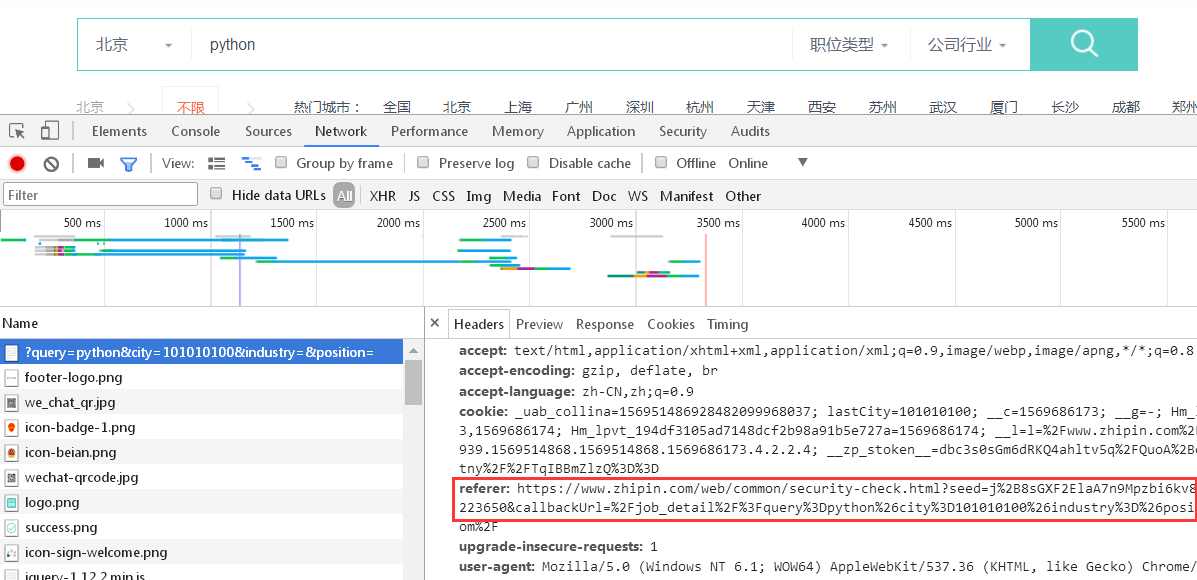Open the 公司行业 dropdown
This screenshot has height=580, width=1197.
(967, 45)
